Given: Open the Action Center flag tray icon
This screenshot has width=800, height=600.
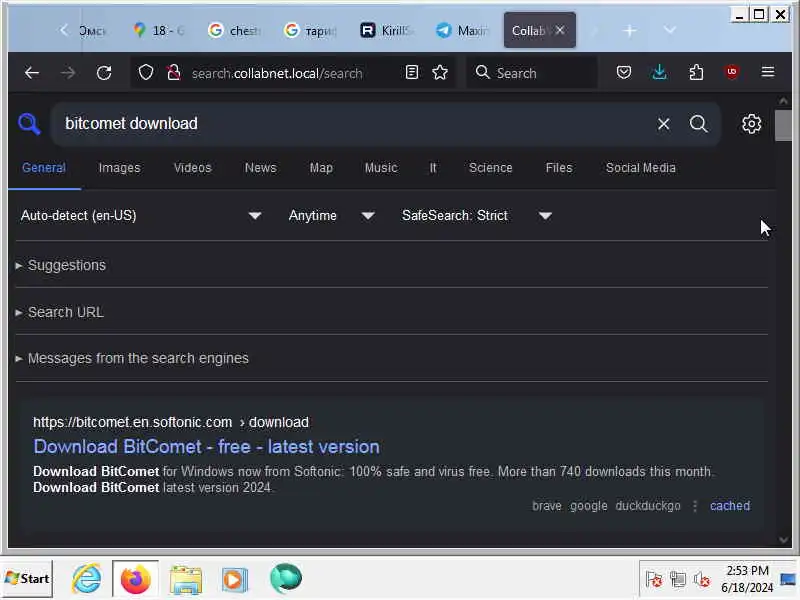Looking at the screenshot, I should tap(654, 580).
